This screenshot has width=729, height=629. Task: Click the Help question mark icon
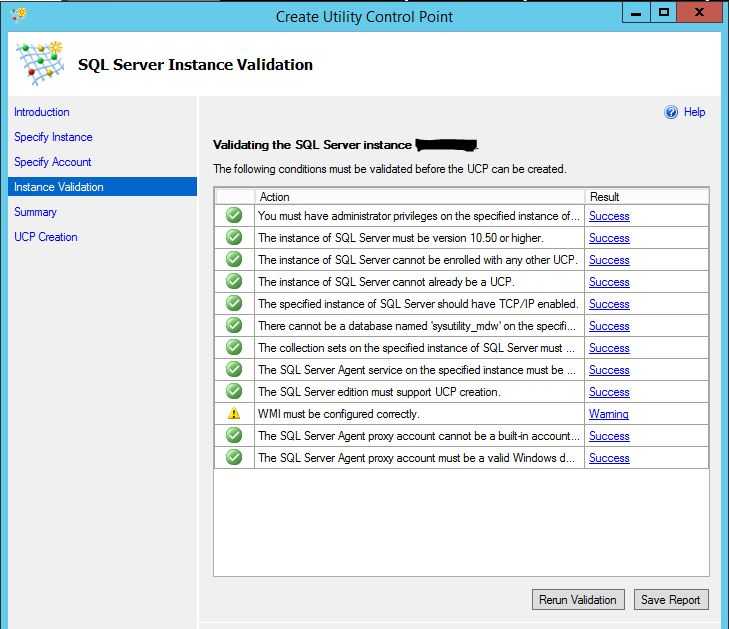pos(671,112)
